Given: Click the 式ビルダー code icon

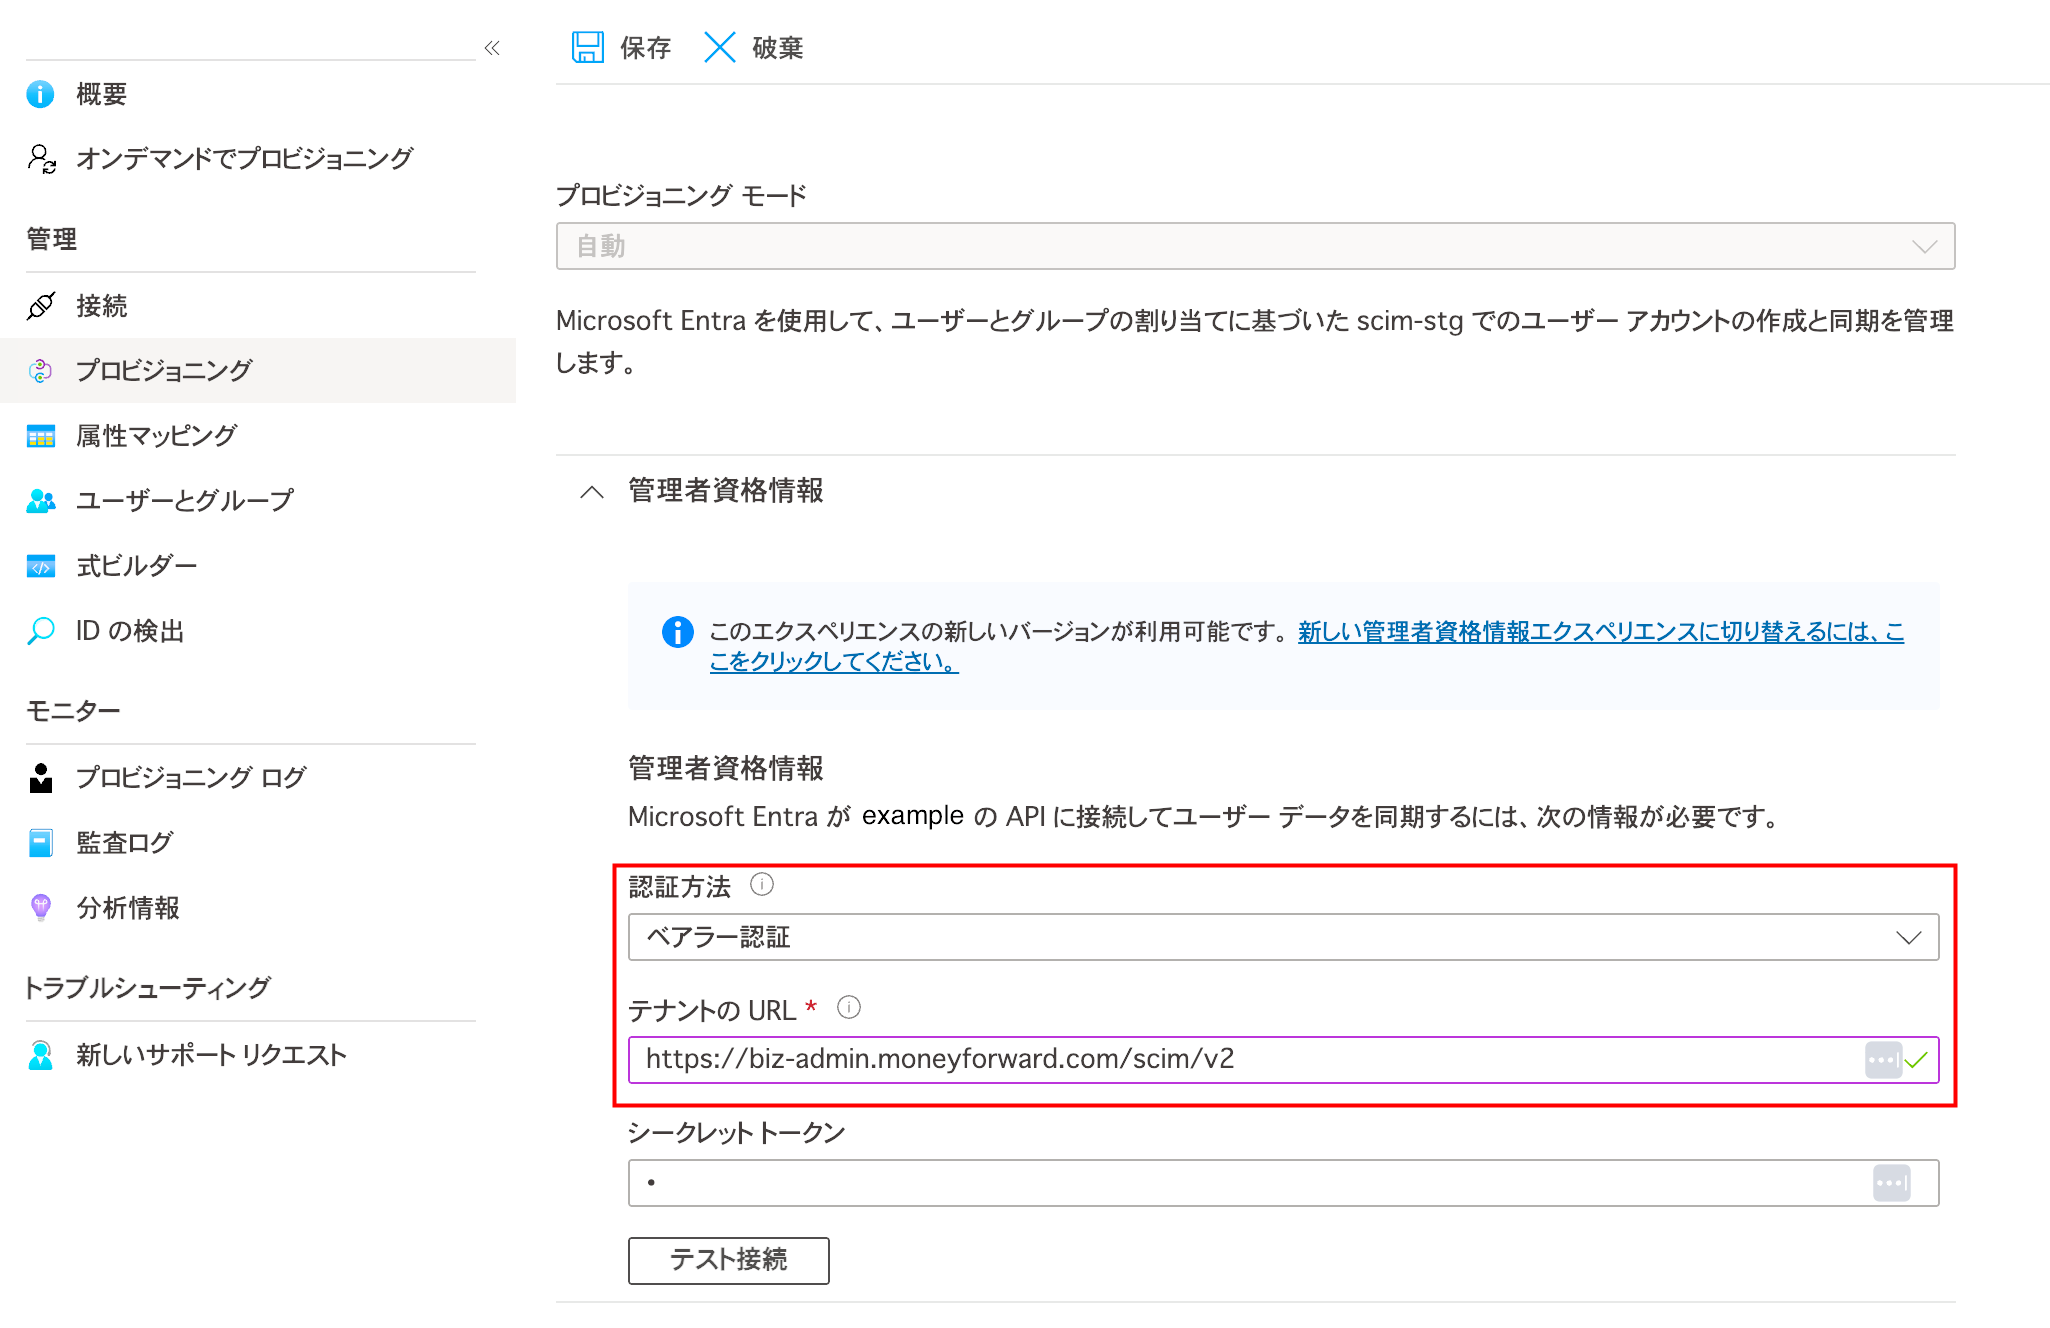Looking at the screenshot, I should click(x=41, y=567).
